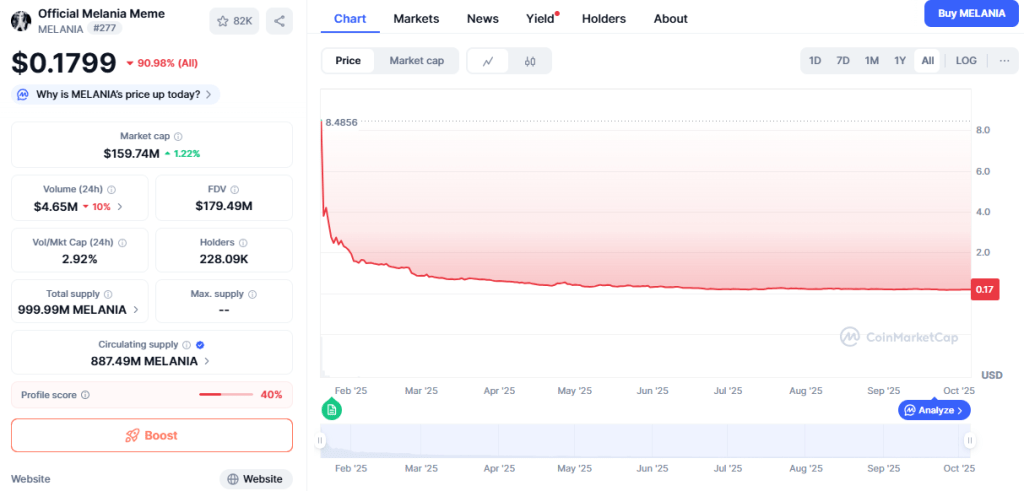Expand the Volume (24h) chevron
Screen dimensions: 1024x491
[120, 207]
